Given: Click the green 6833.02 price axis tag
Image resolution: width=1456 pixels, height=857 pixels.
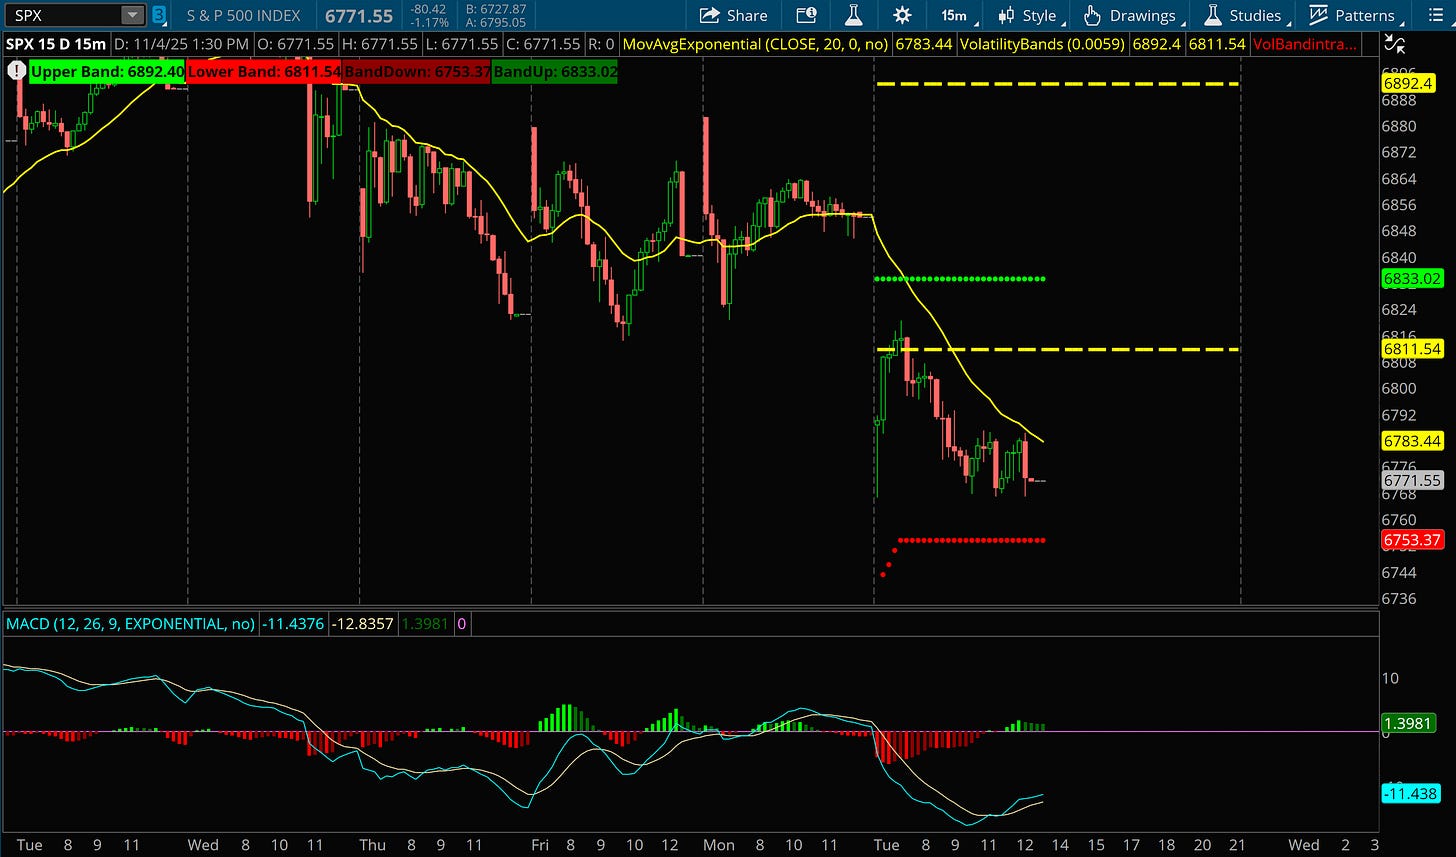Looking at the screenshot, I should pyautogui.click(x=1411, y=279).
